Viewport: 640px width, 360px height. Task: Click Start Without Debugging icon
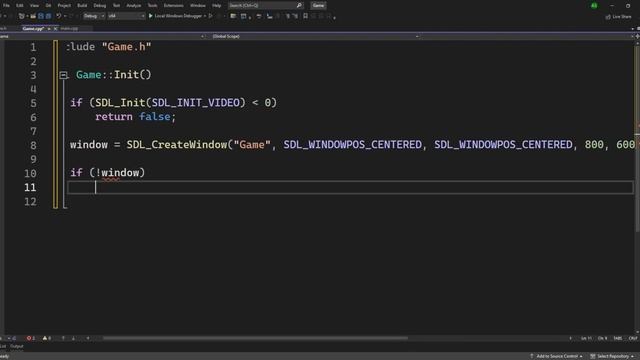[x=211, y=16]
